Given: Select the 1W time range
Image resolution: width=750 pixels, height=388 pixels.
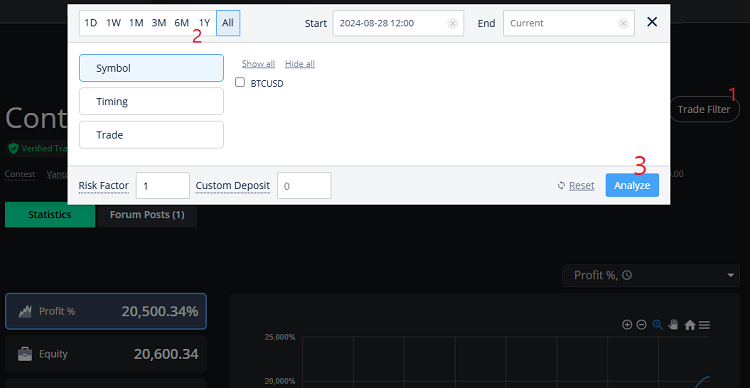Looking at the screenshot, I should point(113,23).
